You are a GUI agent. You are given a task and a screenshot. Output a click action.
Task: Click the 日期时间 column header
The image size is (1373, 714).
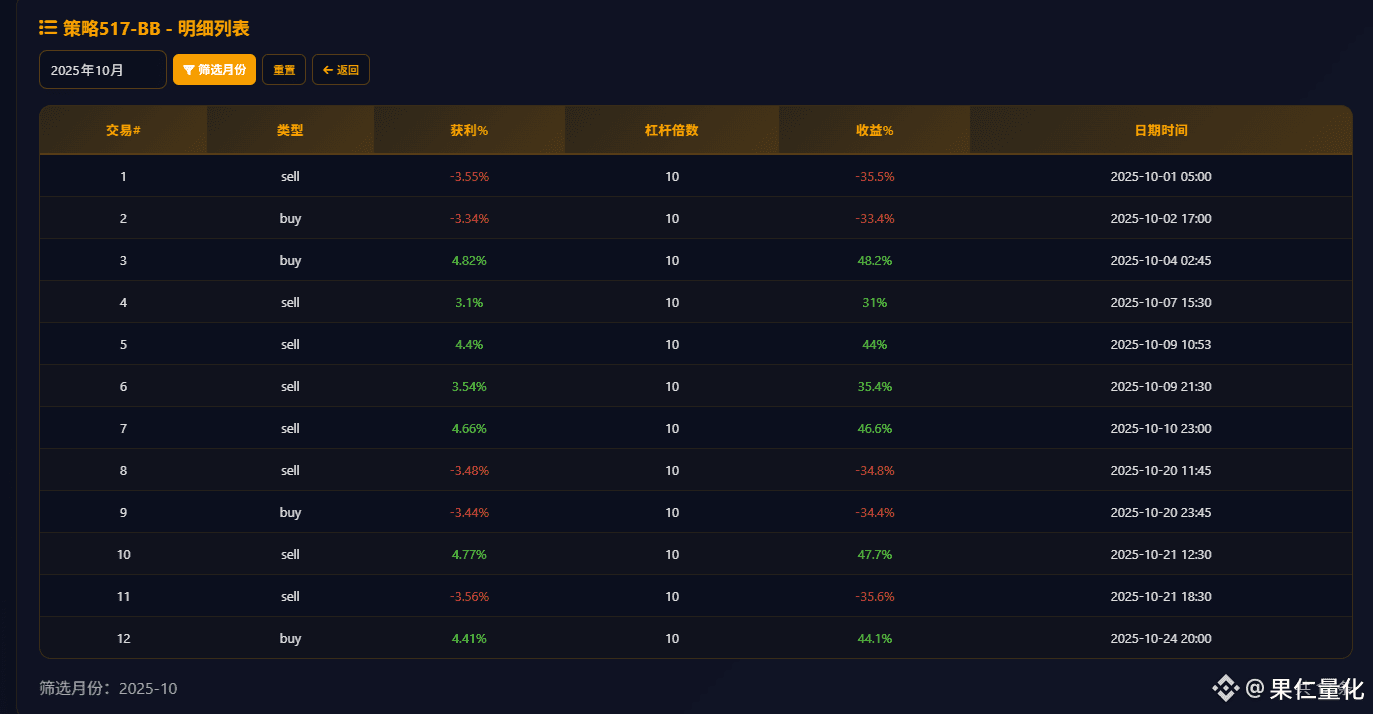point(1161,131)
